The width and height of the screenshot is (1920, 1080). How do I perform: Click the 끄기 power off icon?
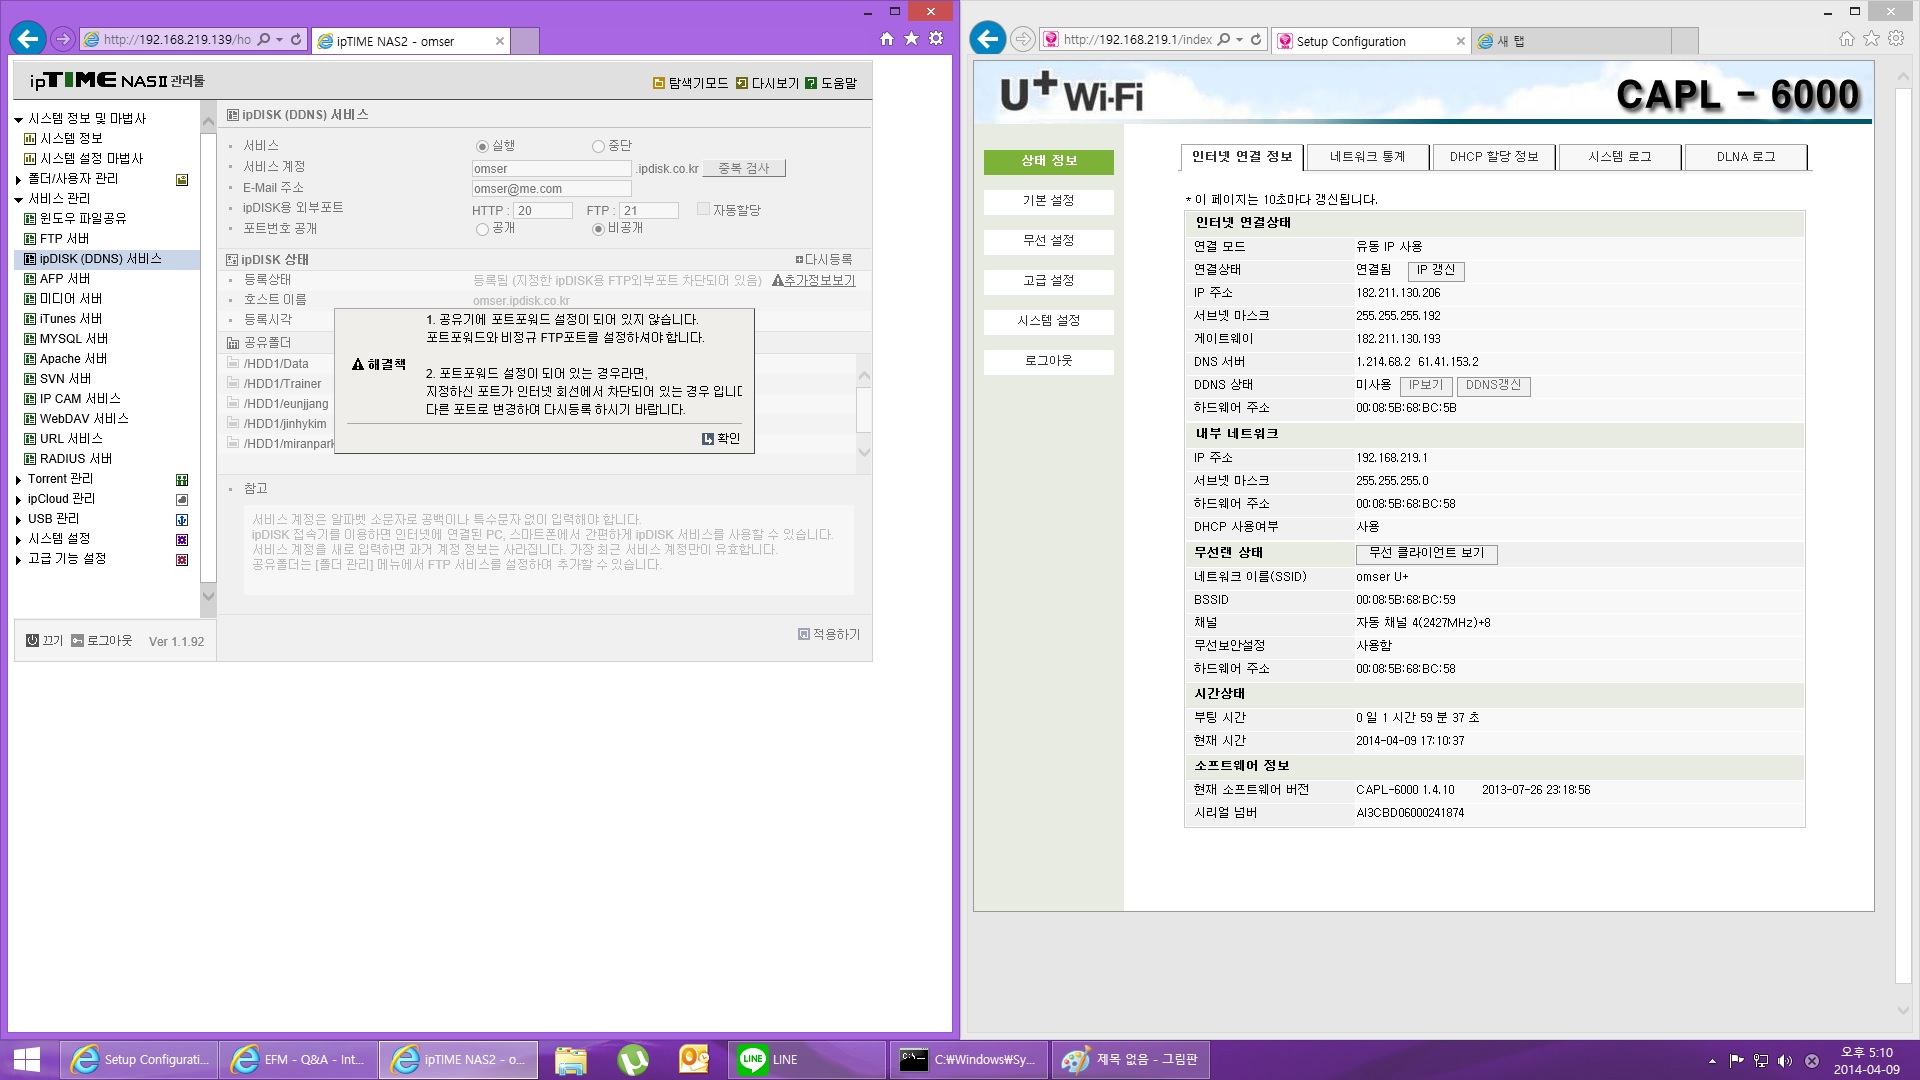pos(32,640)
